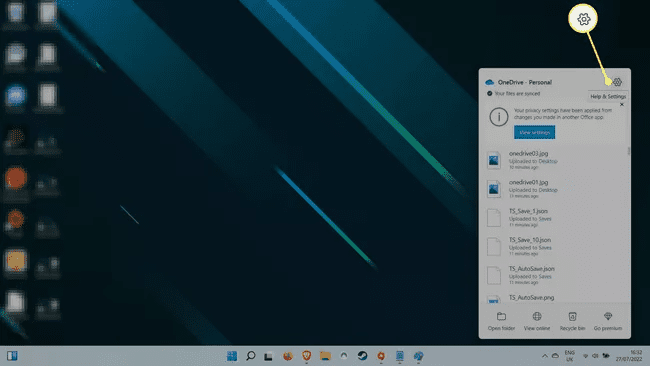
Task: Follow the Desktop link under onedrive01.jpg
Action: 548,190
